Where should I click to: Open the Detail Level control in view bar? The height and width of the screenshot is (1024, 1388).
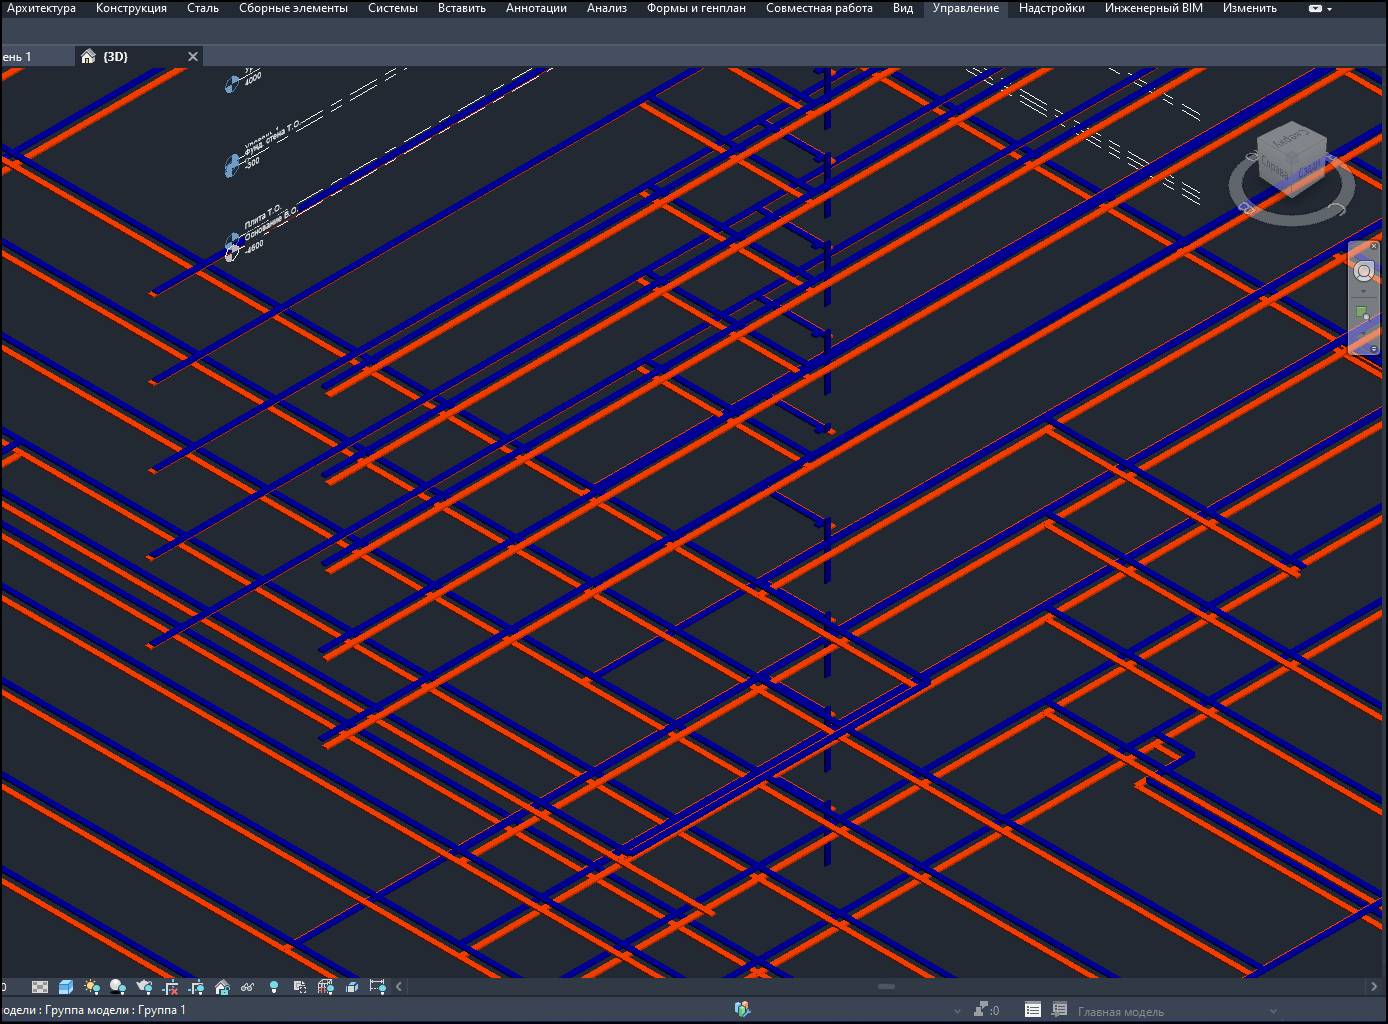point(40,987)
